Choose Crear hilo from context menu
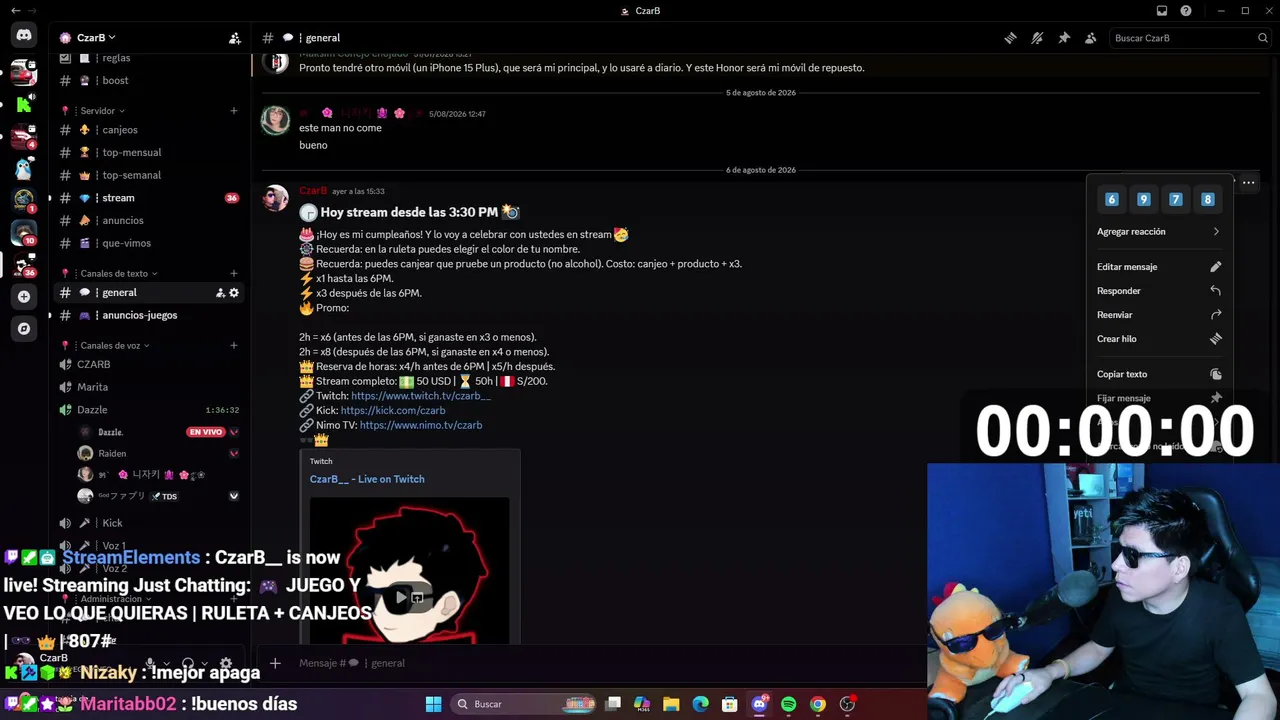 click(1158, 339)
